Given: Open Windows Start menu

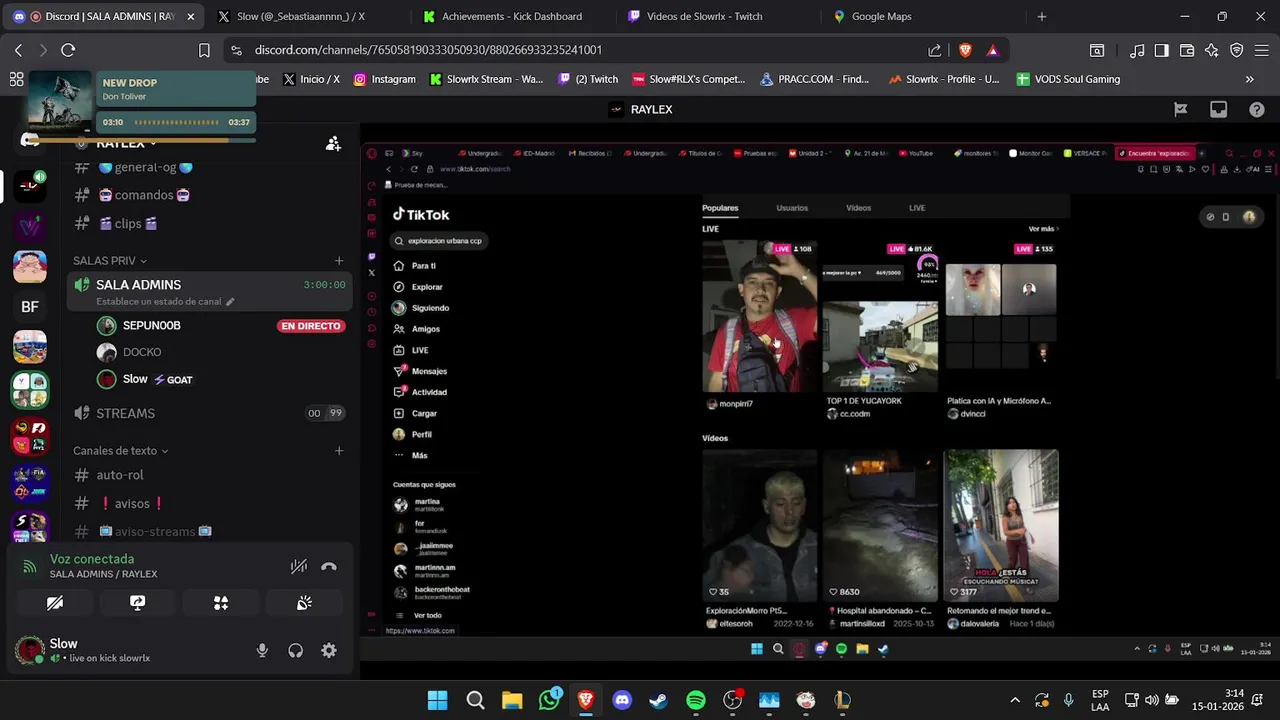Looking at the screenshot, I should click(438, 700).
